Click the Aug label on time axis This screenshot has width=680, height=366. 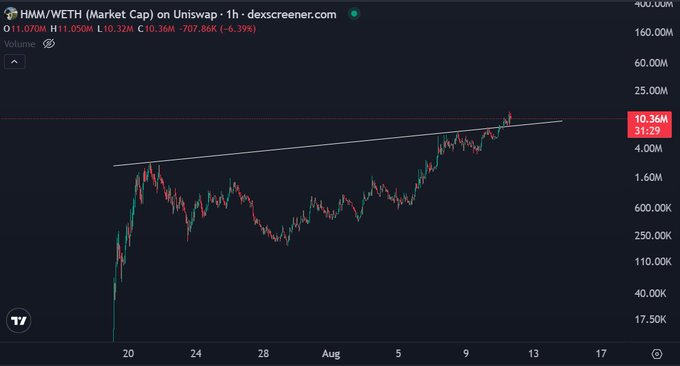click(x=331, y=354)
